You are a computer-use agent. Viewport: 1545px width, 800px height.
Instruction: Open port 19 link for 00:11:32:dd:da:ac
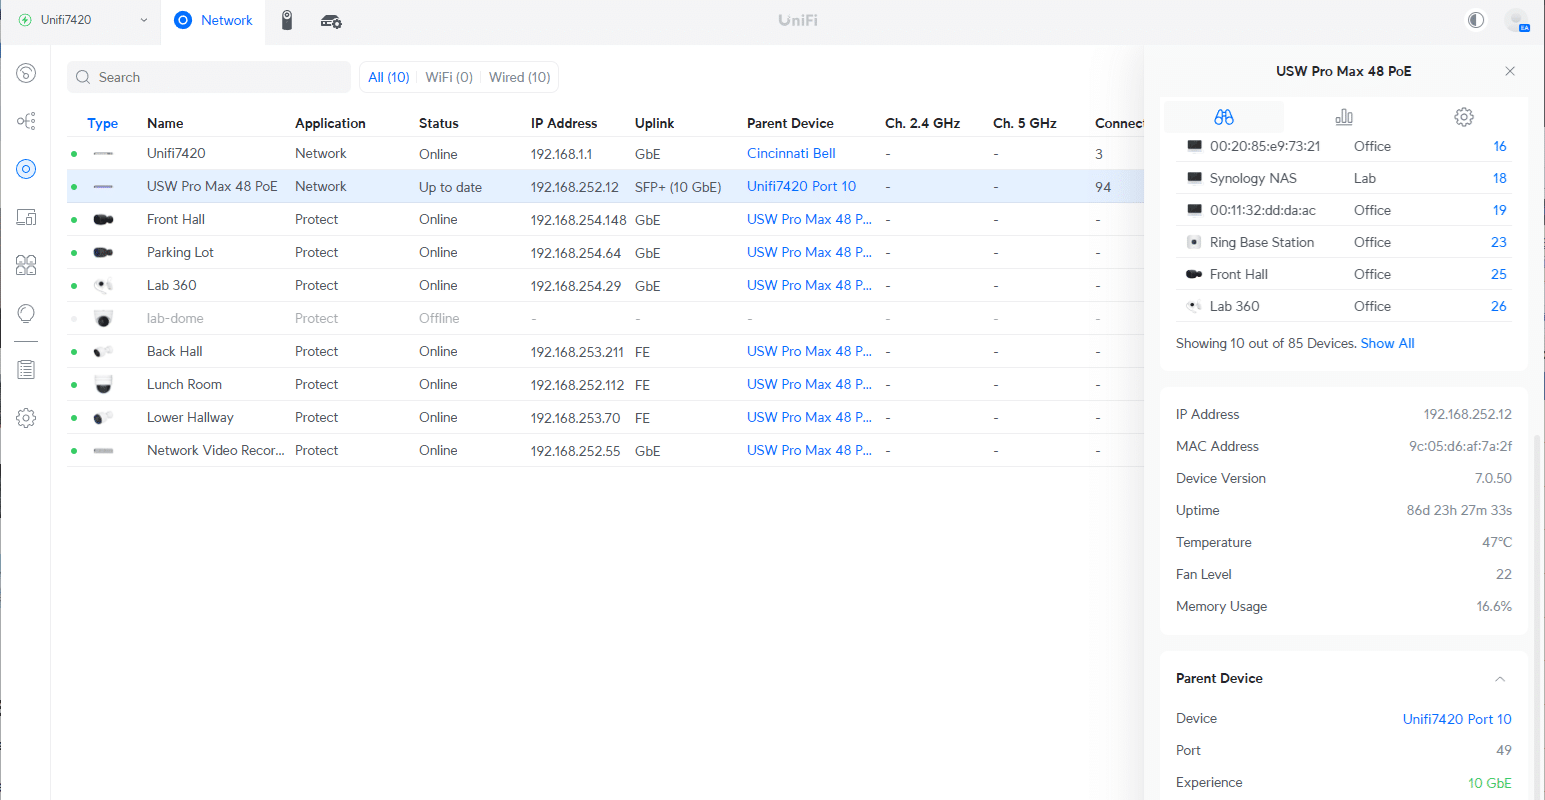[1500, 210]
